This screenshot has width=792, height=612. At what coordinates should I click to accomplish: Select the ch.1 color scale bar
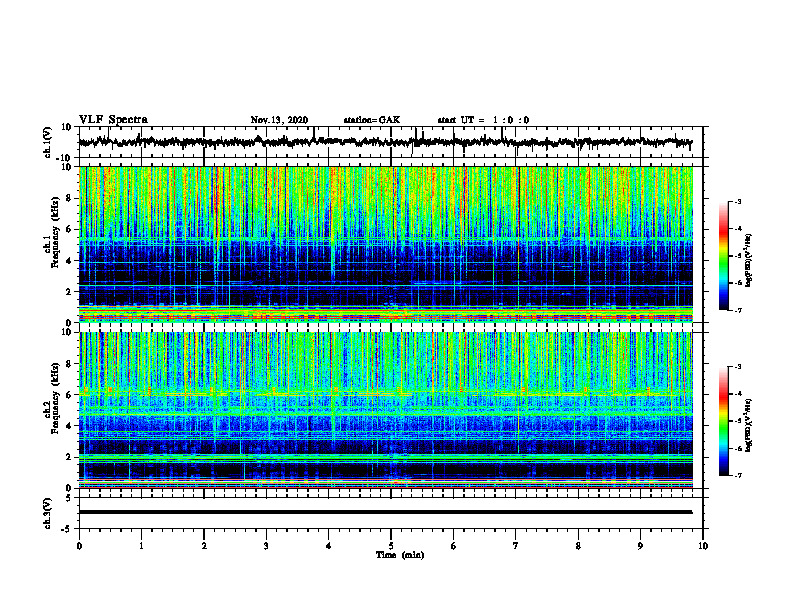[723, 256]
